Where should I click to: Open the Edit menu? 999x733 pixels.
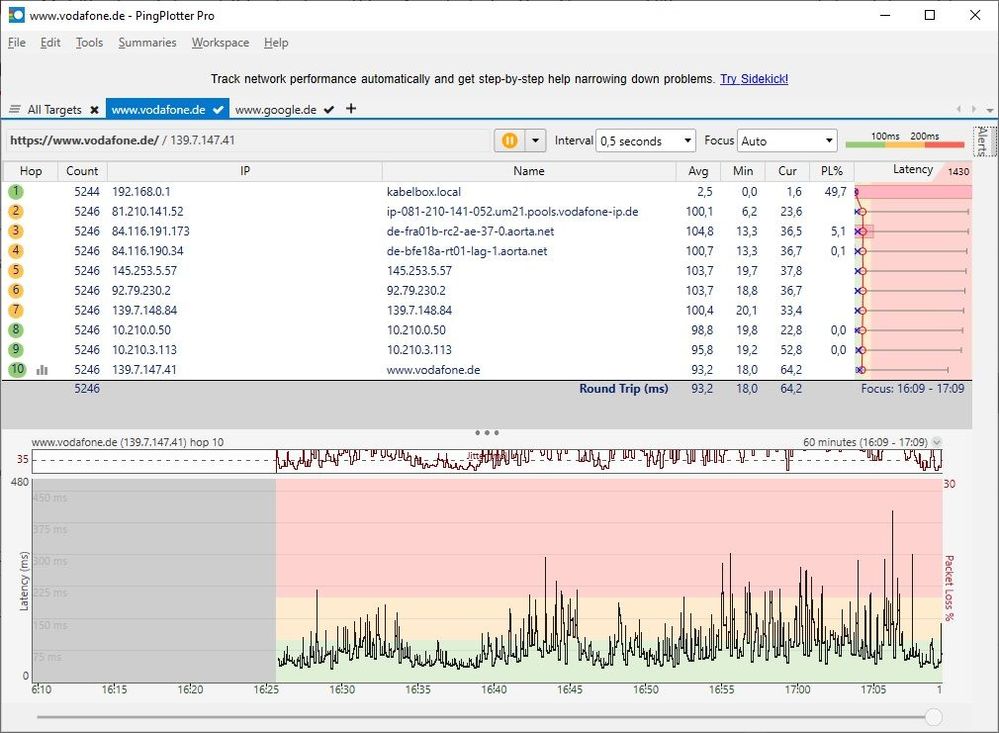[x=50, y=43]
